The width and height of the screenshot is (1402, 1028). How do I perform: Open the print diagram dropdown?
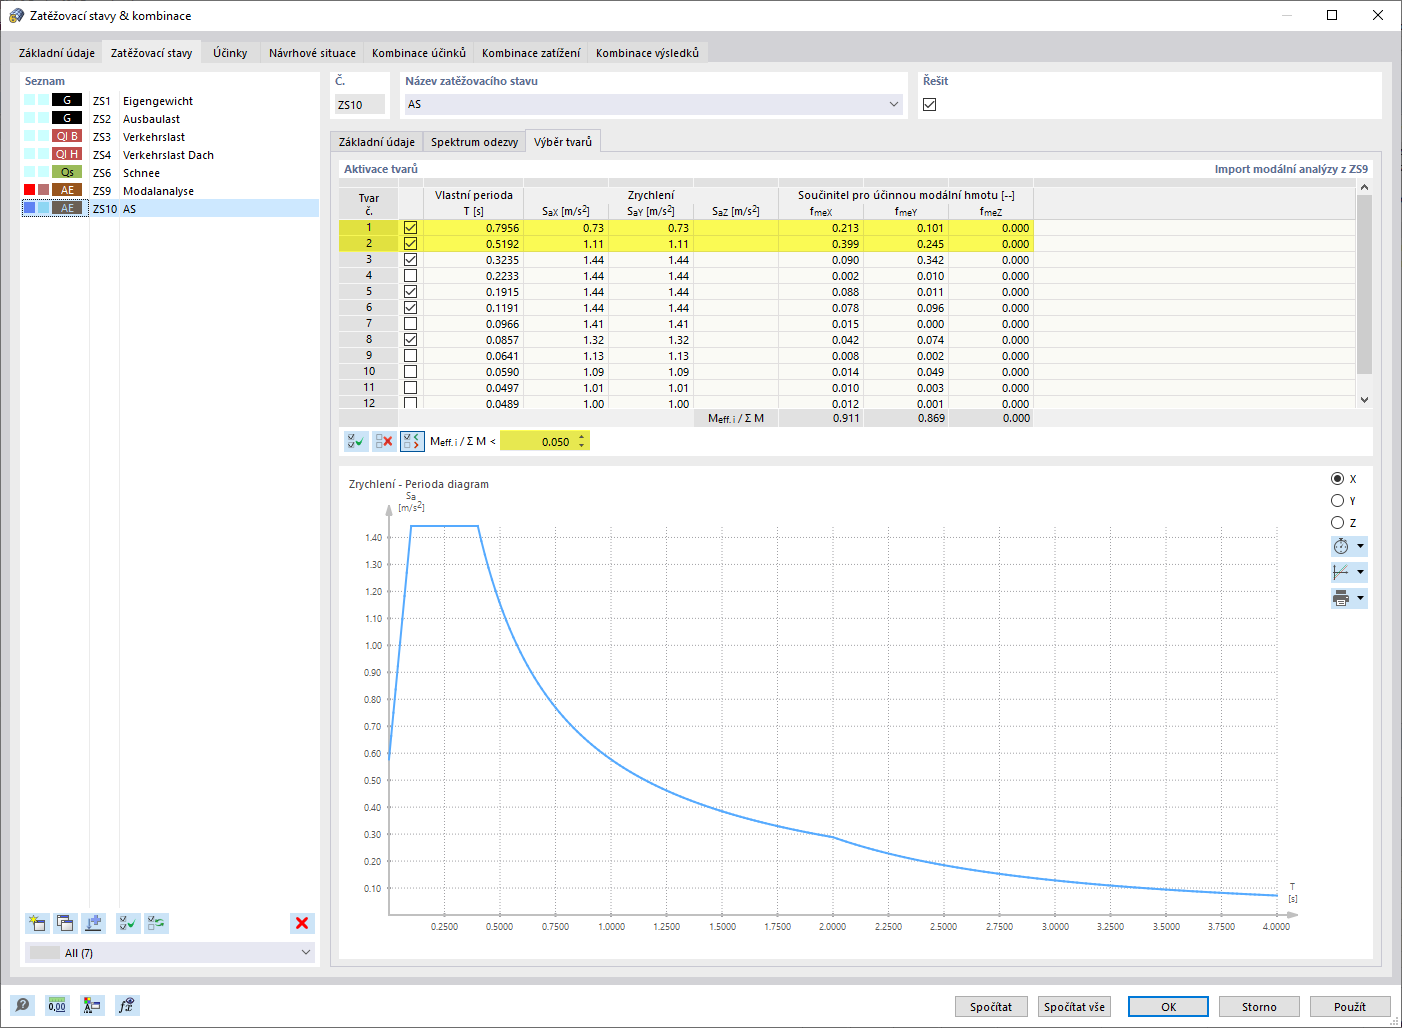click(1360, 598)
